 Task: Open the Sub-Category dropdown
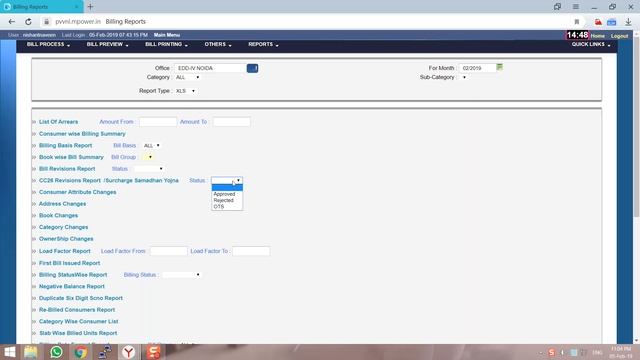click(x=463, y=77)
